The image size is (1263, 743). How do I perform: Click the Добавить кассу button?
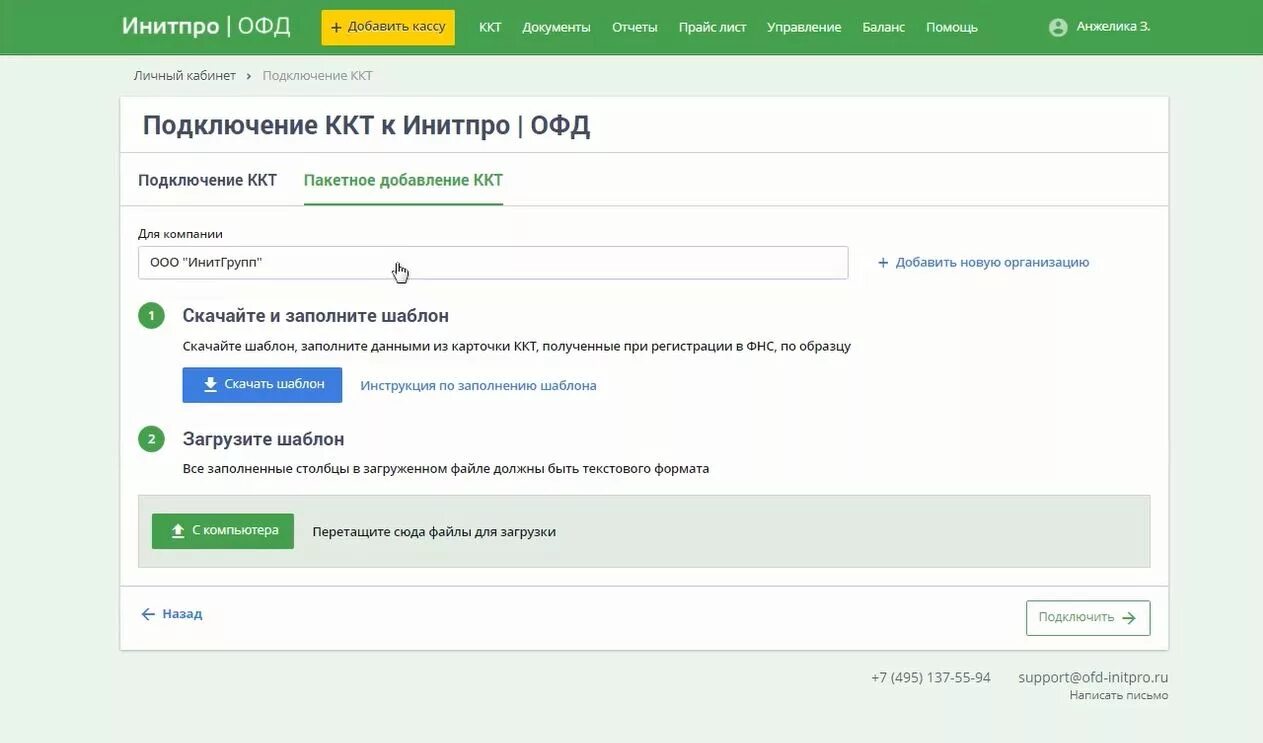pos(388,27)
